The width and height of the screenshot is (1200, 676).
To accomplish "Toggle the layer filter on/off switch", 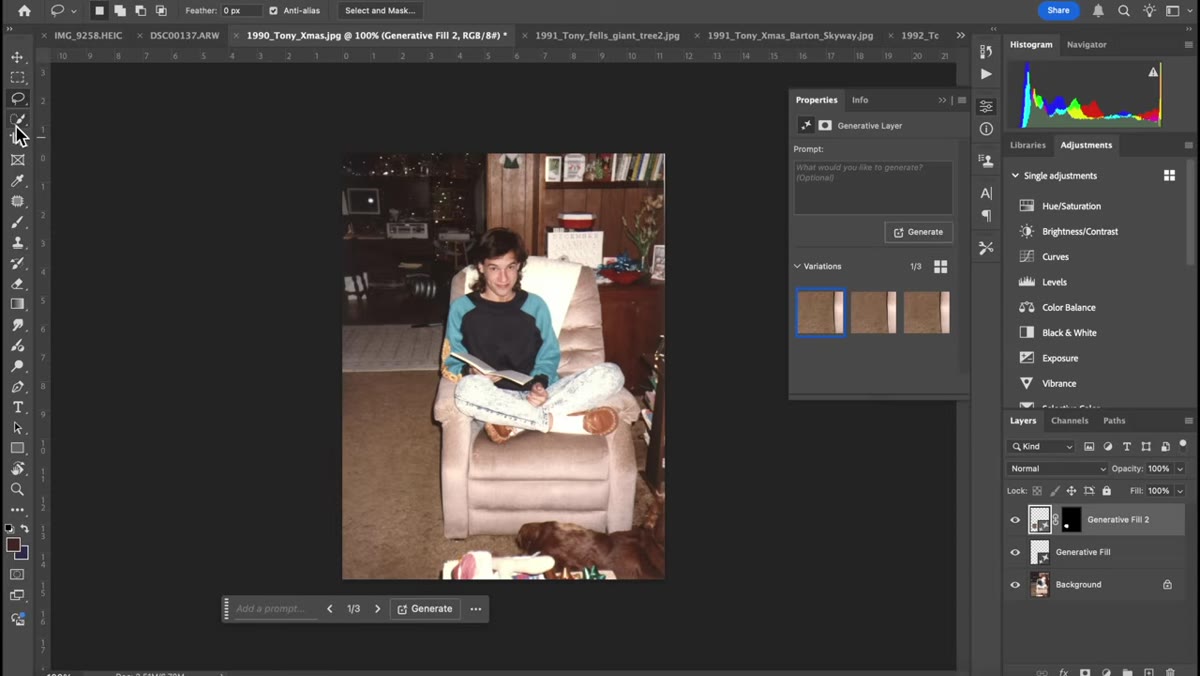I will (1183, 445).
